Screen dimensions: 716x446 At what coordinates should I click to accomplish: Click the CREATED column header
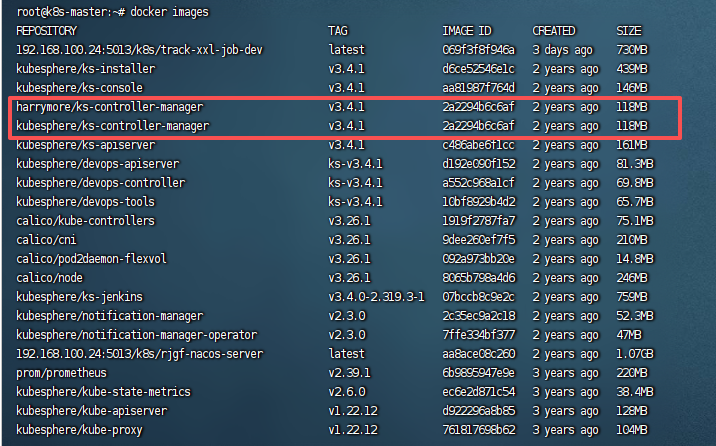(554, 31)
